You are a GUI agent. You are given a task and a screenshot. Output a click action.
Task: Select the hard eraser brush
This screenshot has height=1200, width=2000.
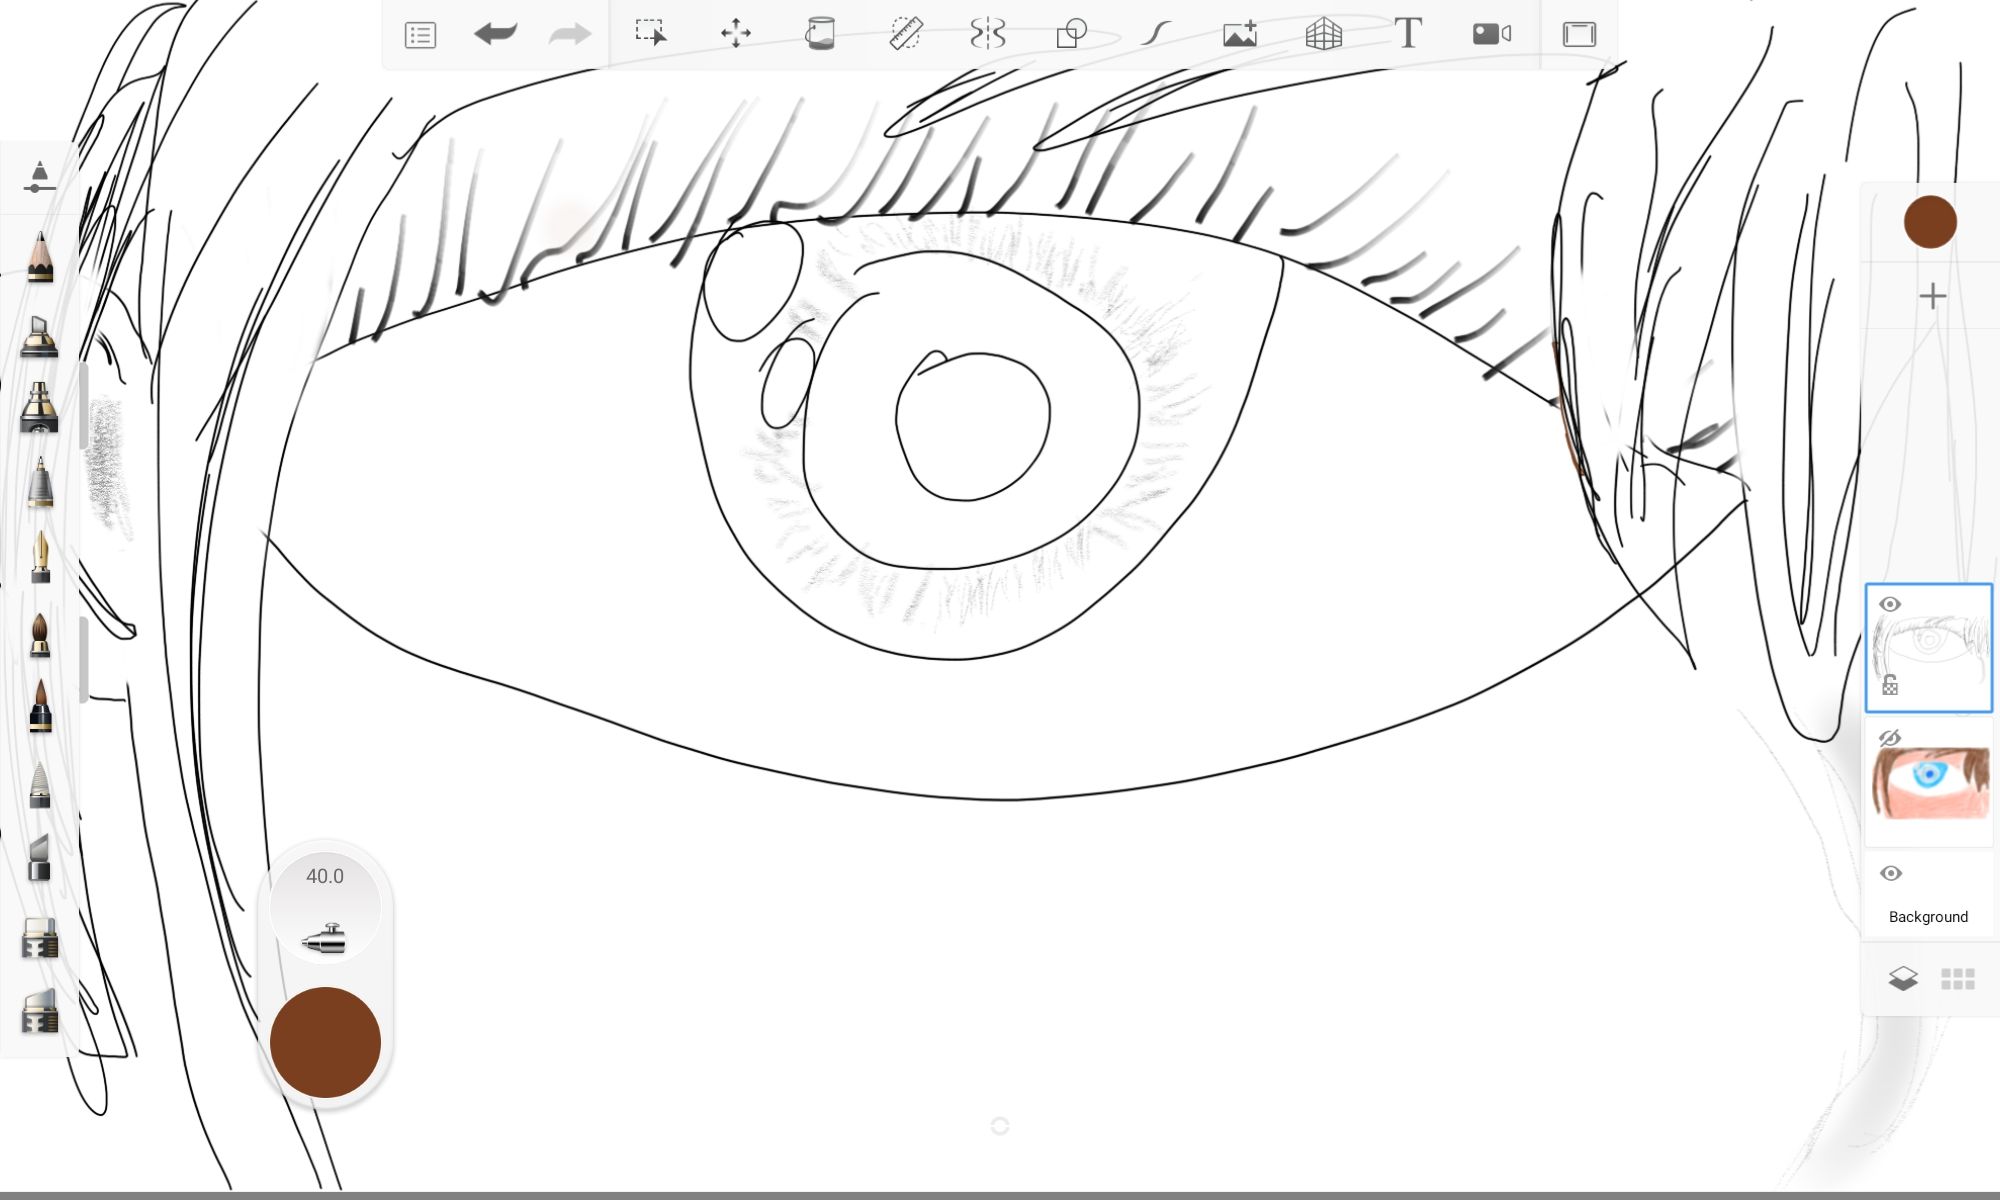pyautogui.click(x=39, y=938)
